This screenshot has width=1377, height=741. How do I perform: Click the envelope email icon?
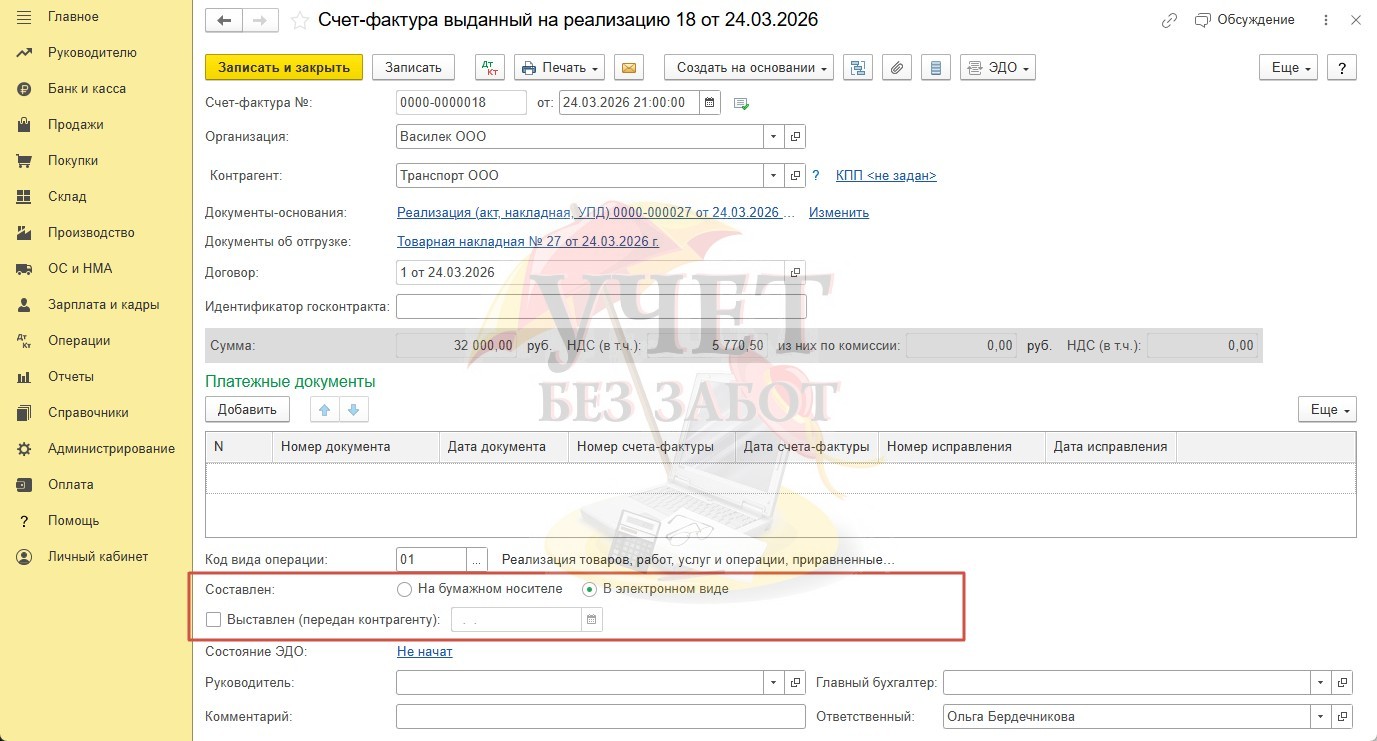click(628, 67)
